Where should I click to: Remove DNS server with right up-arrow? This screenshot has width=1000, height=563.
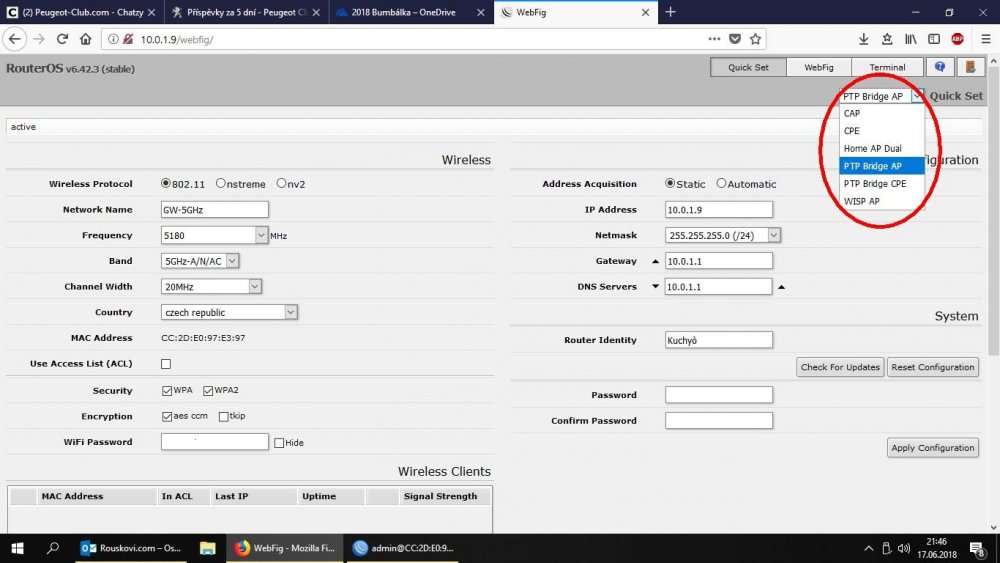coord(781,287)
